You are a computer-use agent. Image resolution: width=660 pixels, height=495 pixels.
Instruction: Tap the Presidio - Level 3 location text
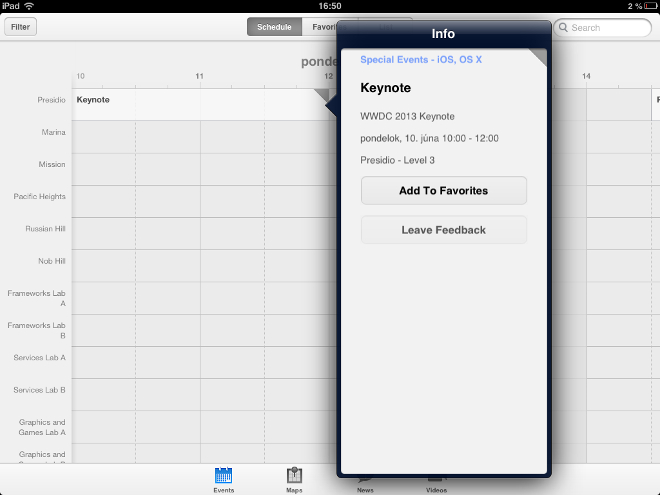[397, 160]
